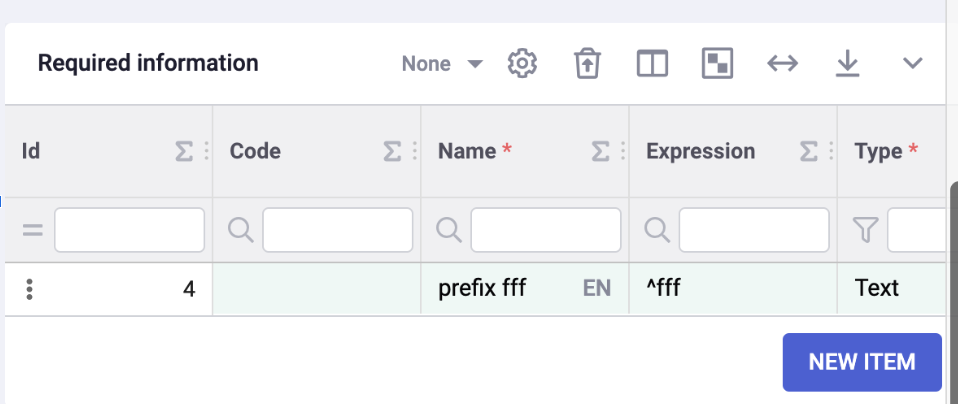The image size is (958, 404).
Task: Toggle the column layout split icon
Action: pos(652,64)
